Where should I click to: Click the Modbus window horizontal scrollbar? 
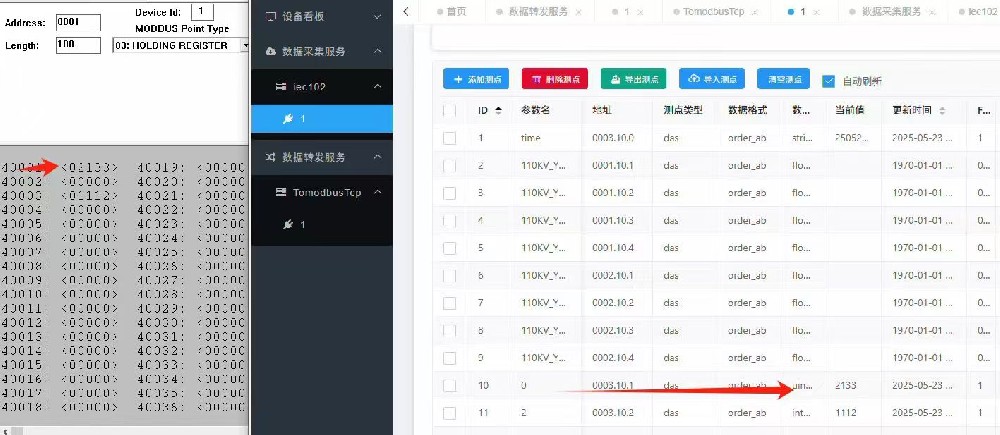(x=124, y=431)
